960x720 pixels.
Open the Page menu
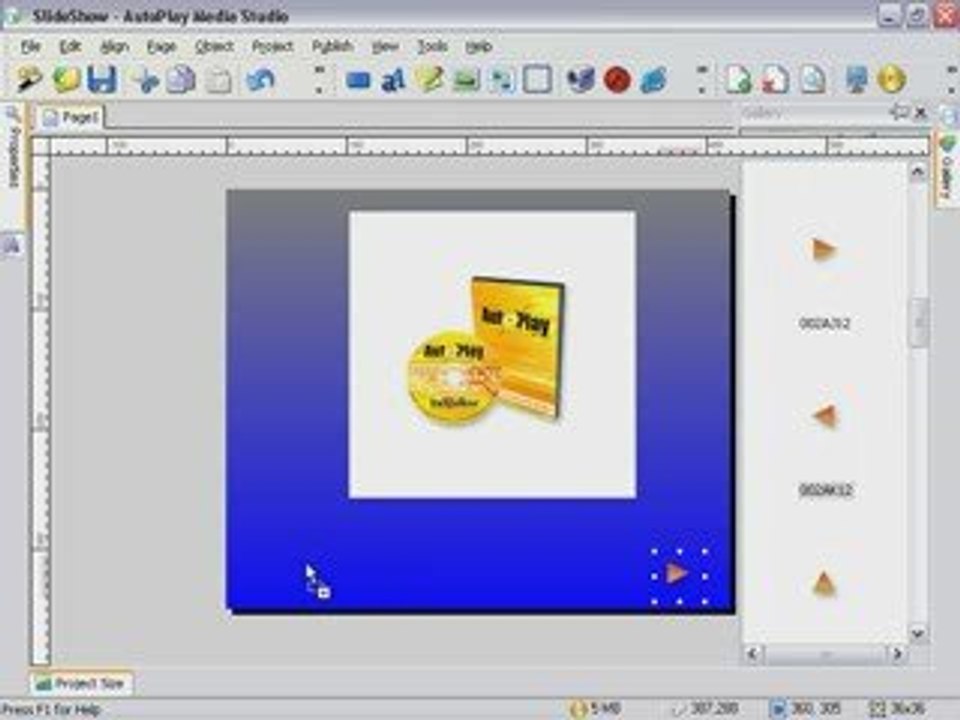point(161,47)
